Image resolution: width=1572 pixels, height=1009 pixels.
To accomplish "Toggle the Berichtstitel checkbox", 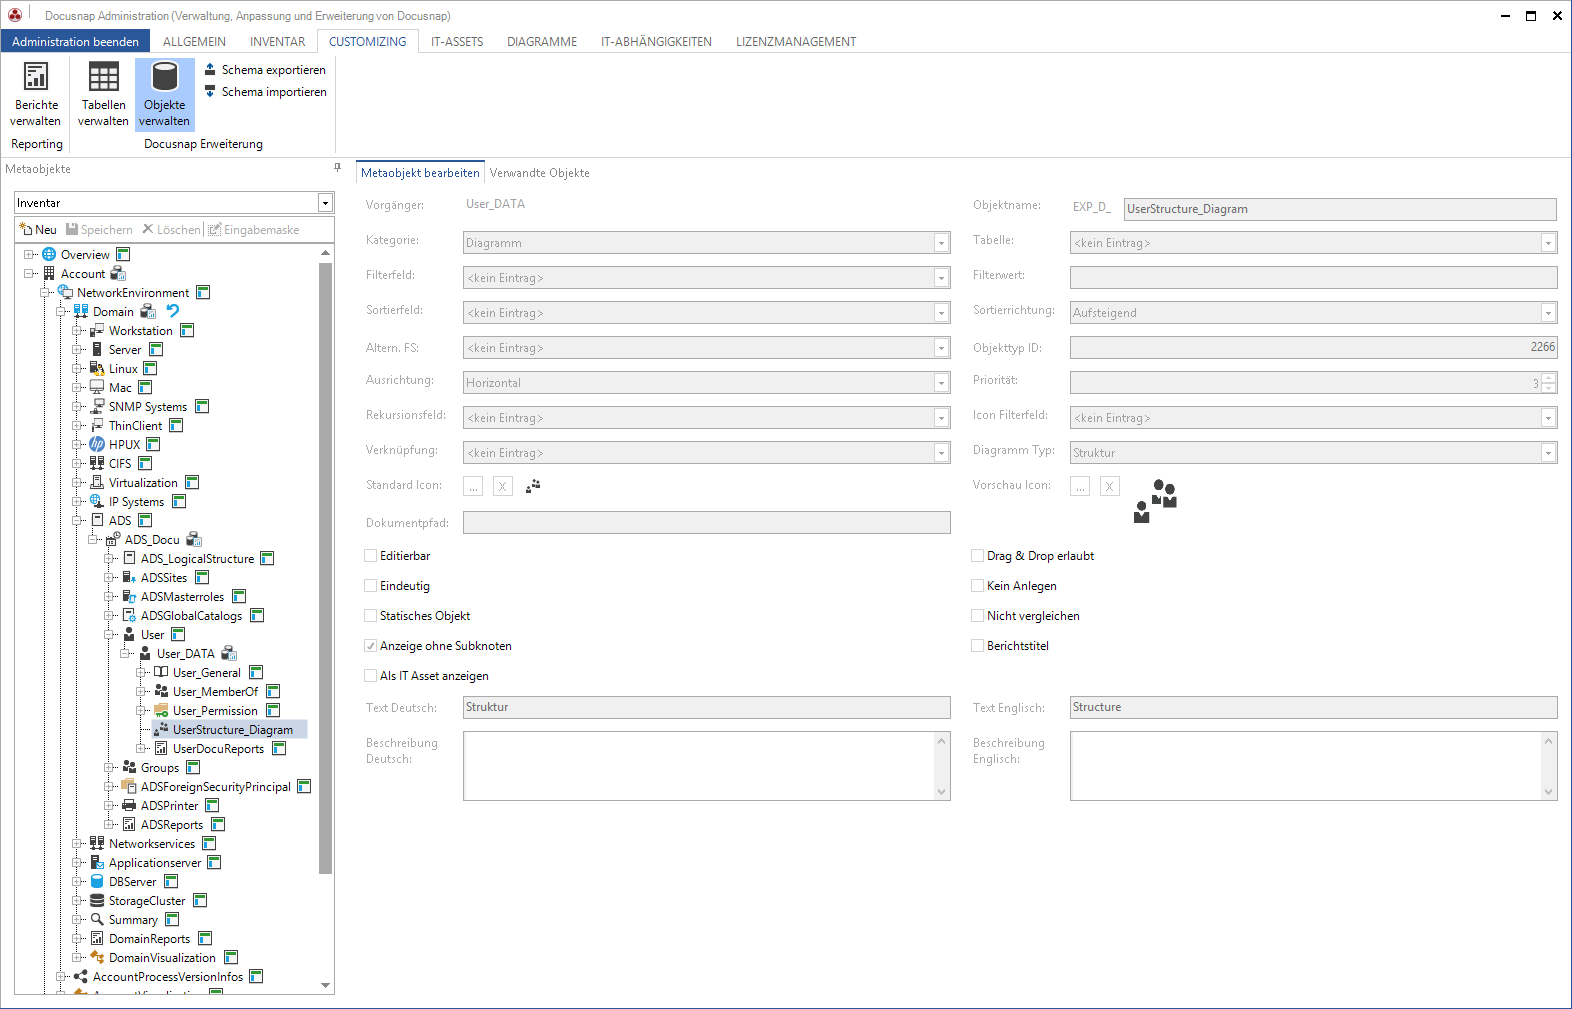I will click(x=978, y=646).
